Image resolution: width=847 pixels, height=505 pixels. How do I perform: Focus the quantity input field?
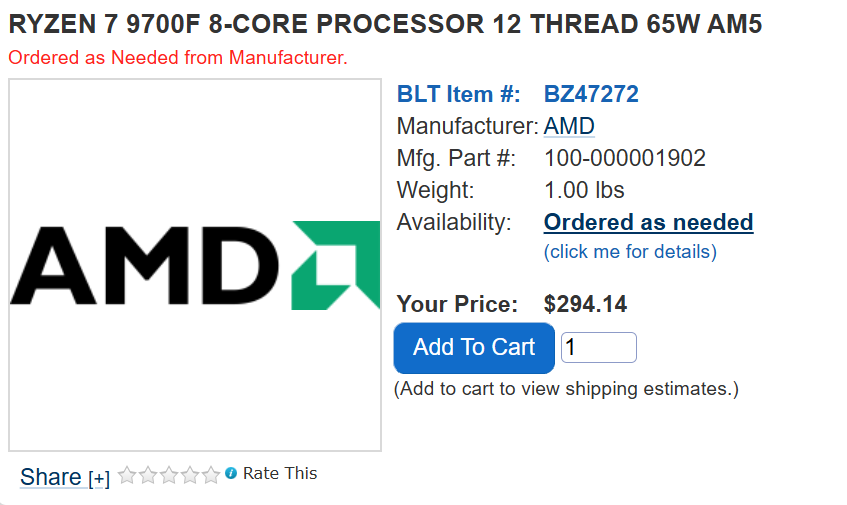click(599, 347)
